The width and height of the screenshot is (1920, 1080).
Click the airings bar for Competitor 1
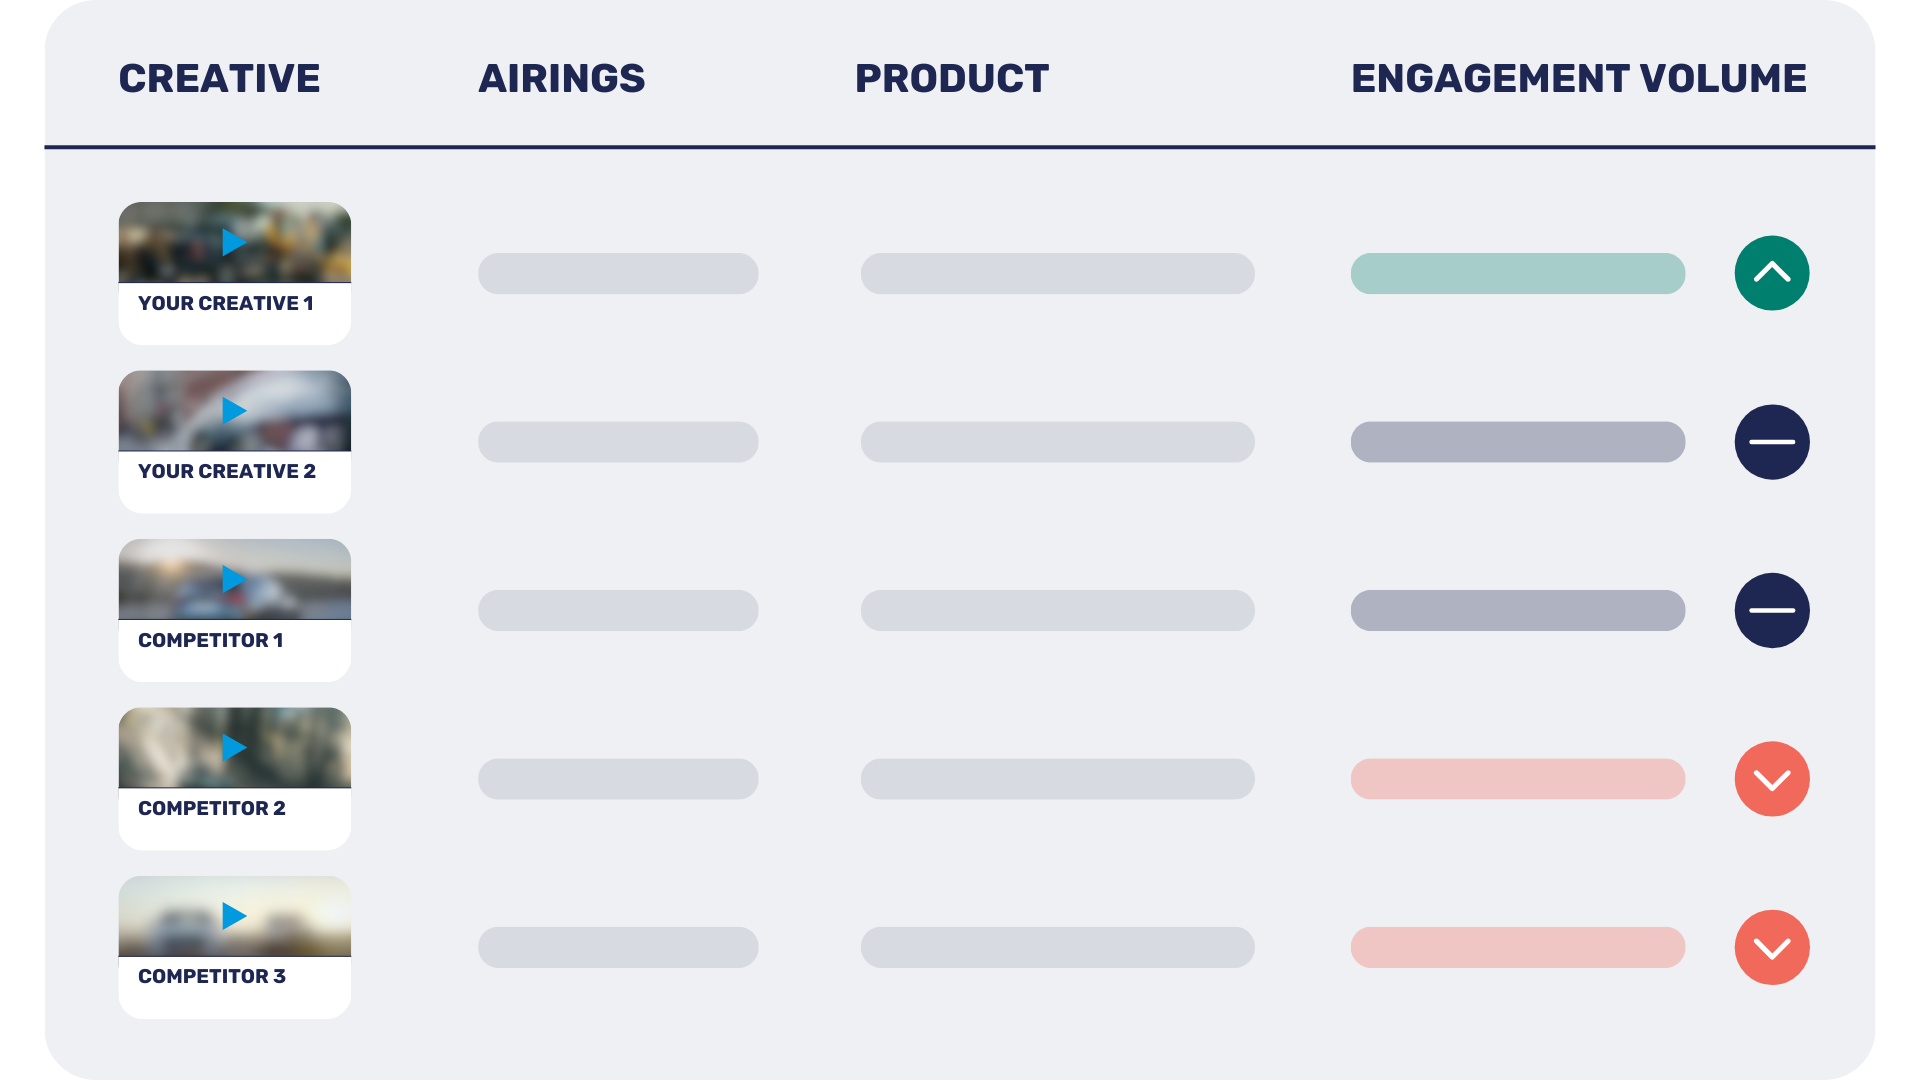618,610
